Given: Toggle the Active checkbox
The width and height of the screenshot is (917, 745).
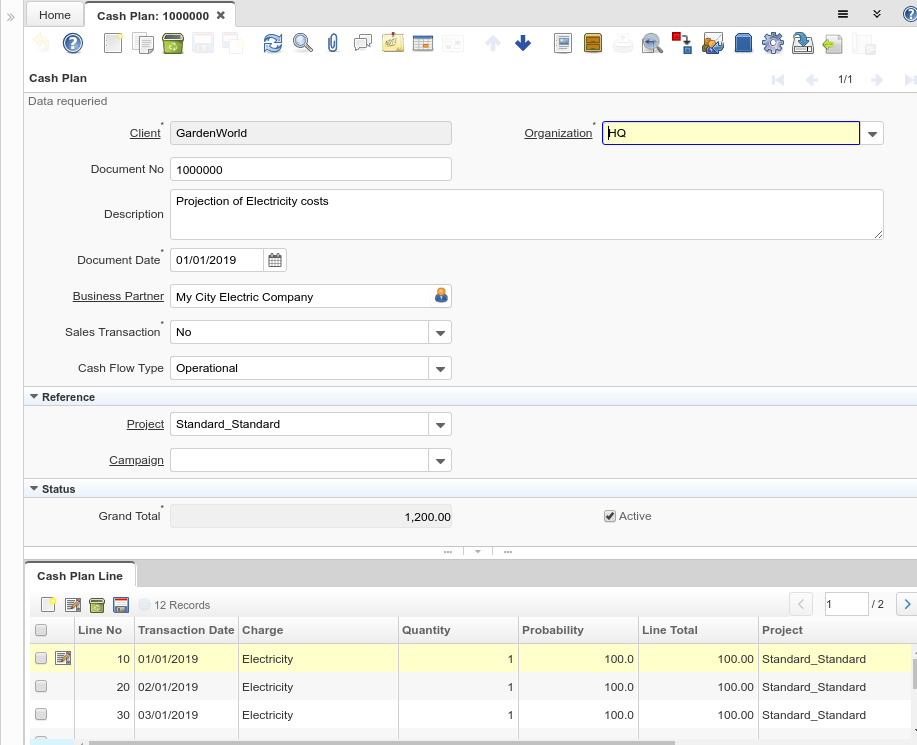Looking at the screenshot, I should [610, 516].
